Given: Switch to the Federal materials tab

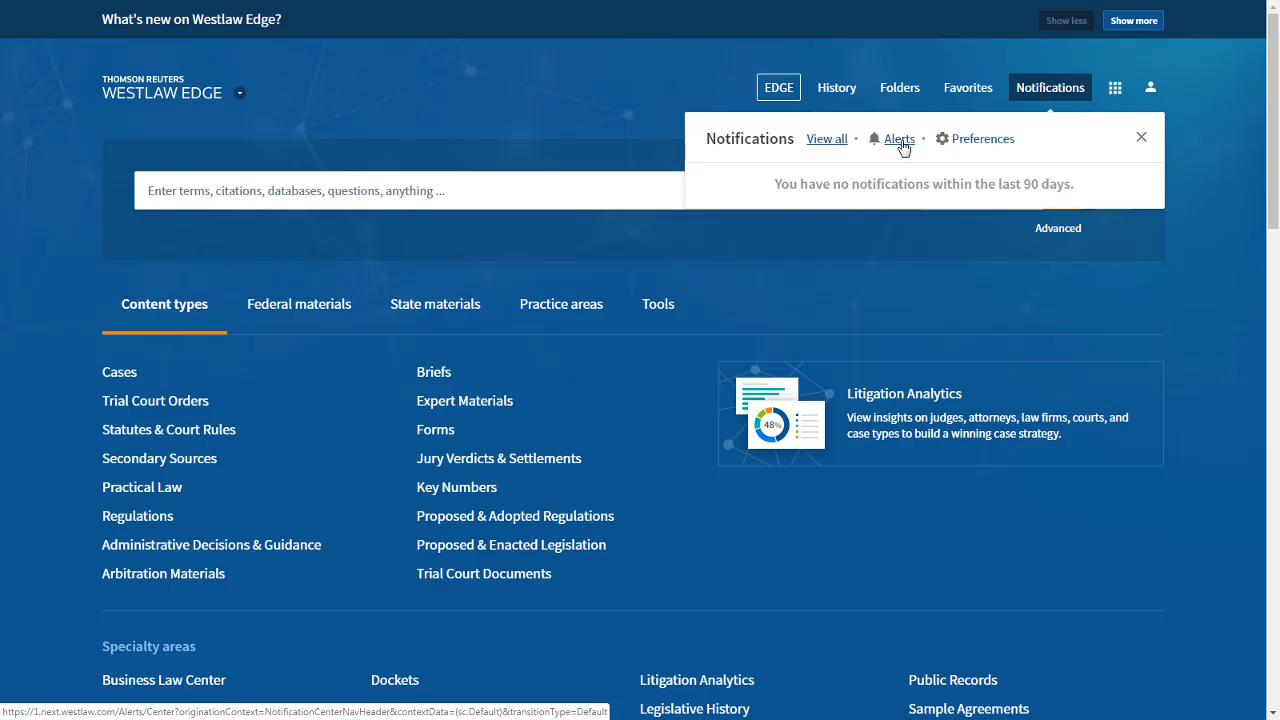Looking at the screenshot, I should (299, 304).
